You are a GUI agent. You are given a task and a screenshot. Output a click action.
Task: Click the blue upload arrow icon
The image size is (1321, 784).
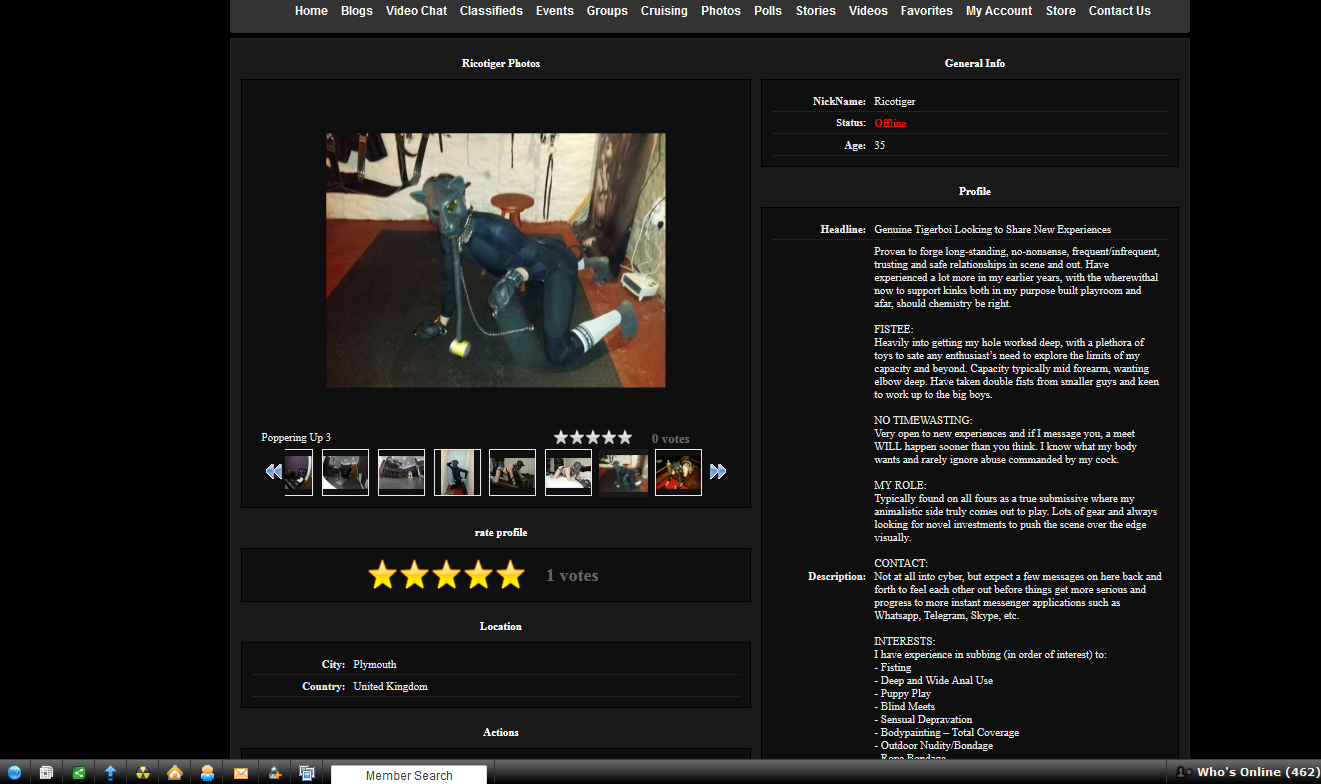pos(110,772)
